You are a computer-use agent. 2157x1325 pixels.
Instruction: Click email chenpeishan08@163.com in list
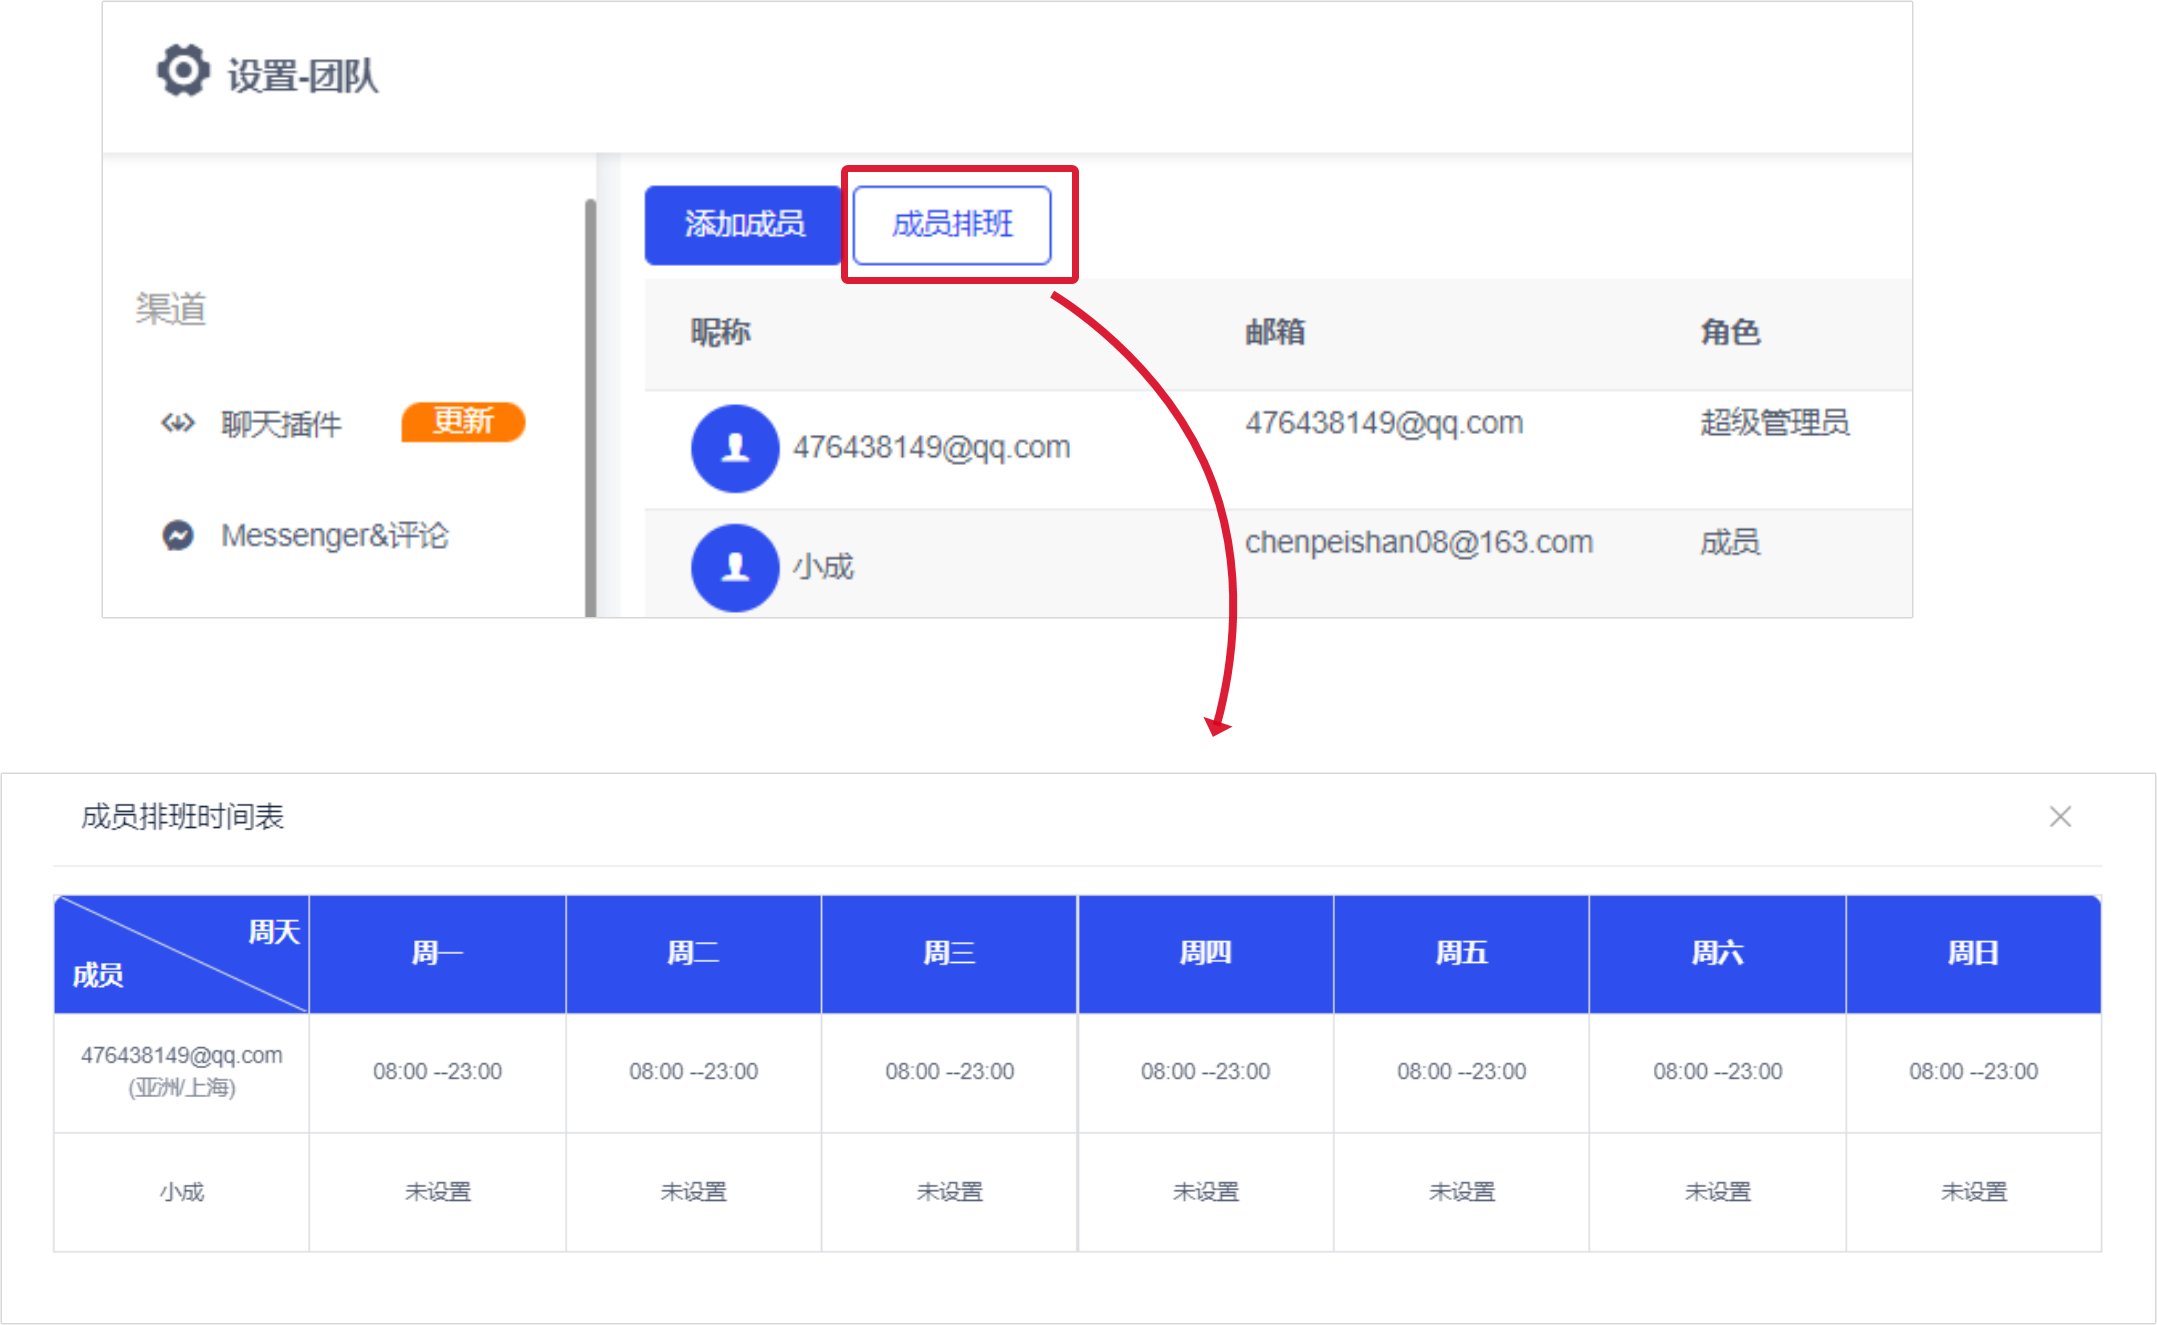(1418, 542)
